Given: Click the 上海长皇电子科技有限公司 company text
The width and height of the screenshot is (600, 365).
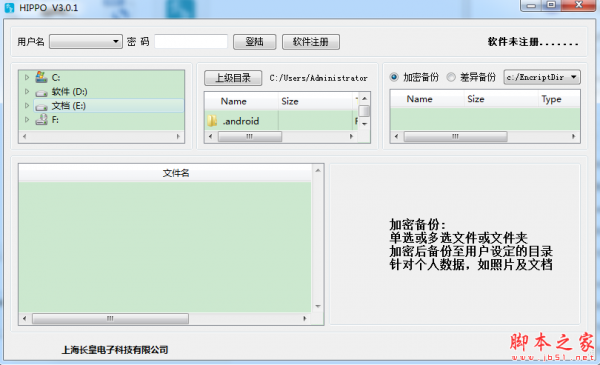Looking at the screenshot, I should (115, 350).
